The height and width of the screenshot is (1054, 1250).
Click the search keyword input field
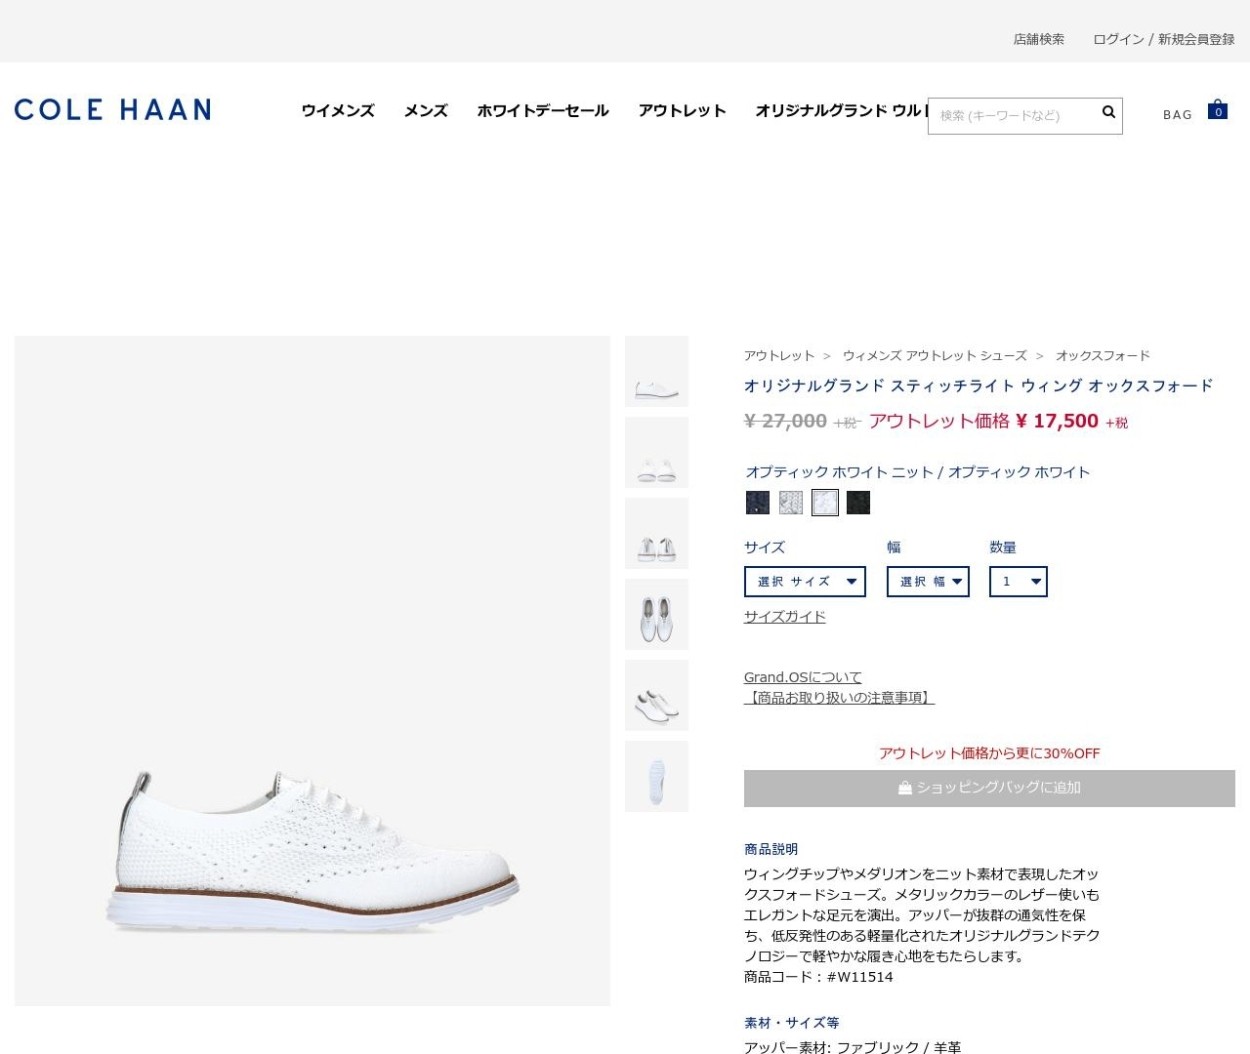pyautogui.click(x=1015, y=116)
